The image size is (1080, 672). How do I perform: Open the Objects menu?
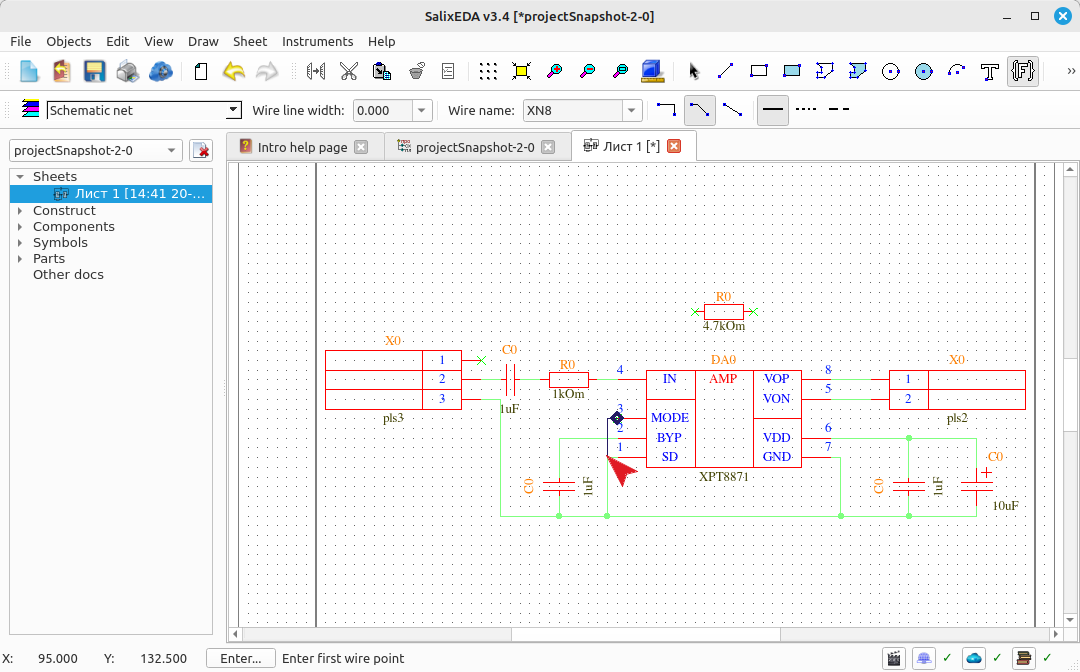[x=69, y=41]
